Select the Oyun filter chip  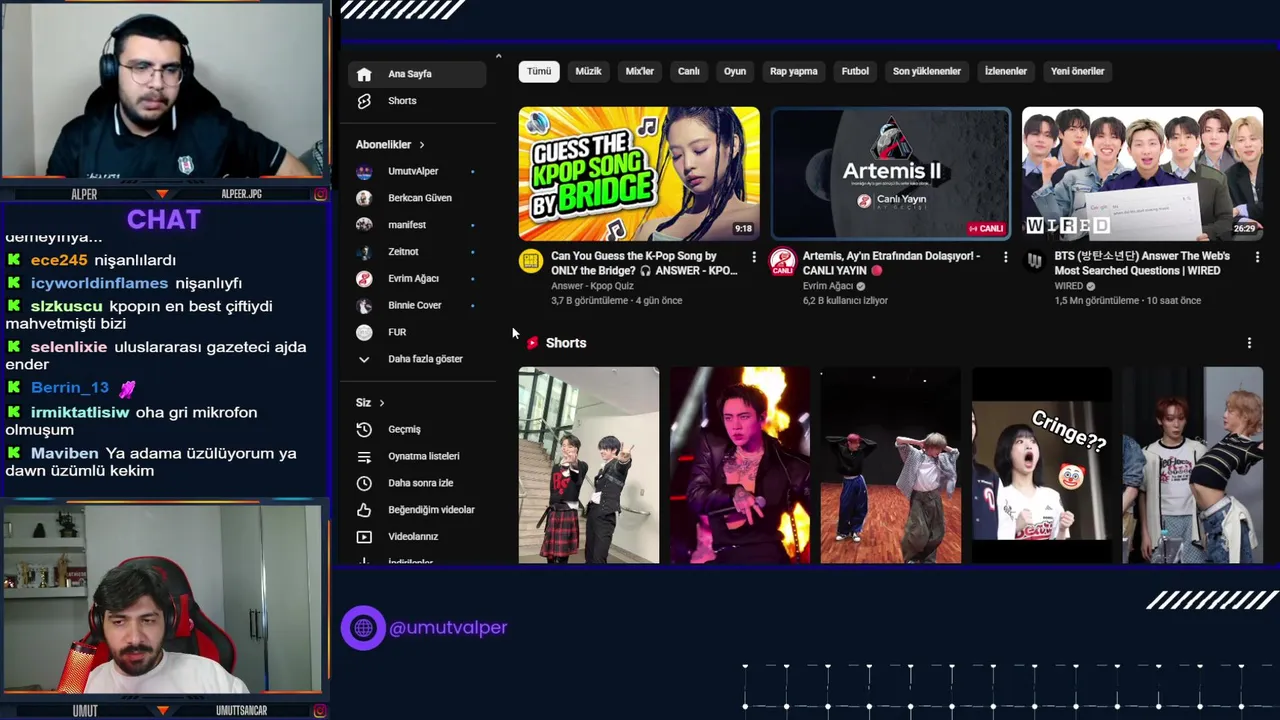point(735,72)
